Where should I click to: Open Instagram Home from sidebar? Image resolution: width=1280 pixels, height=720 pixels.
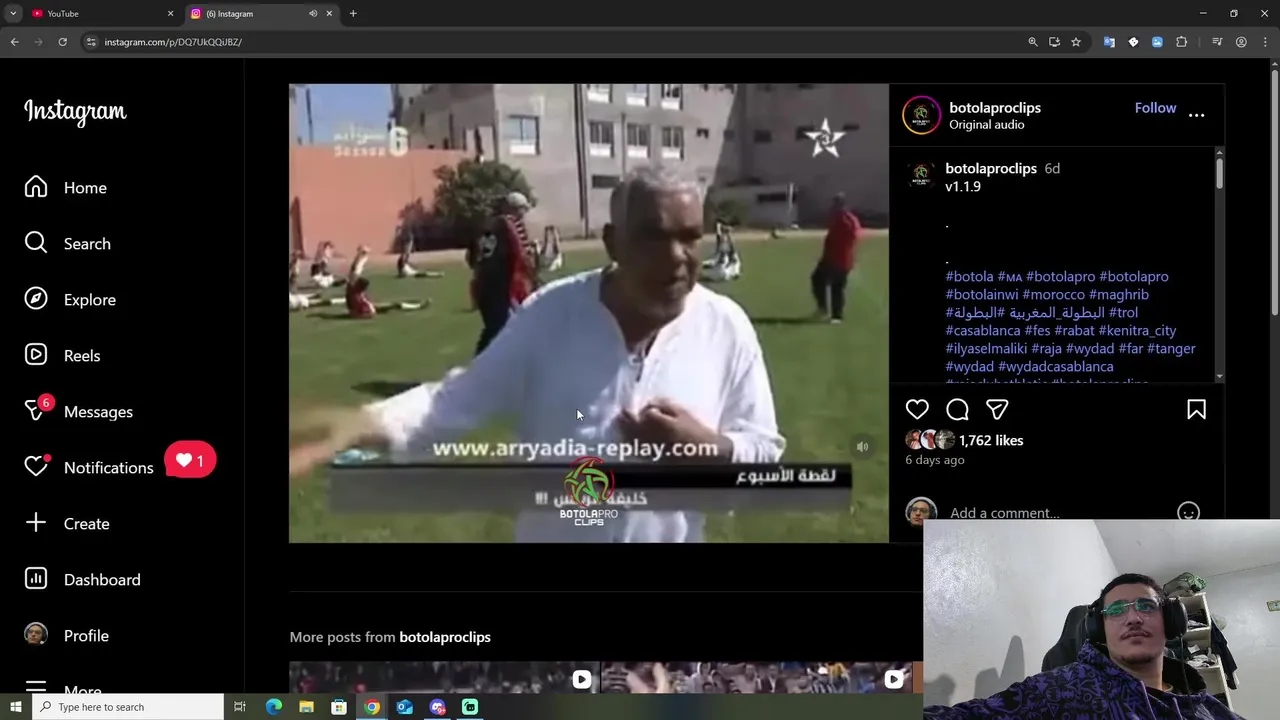coord(65,188)
